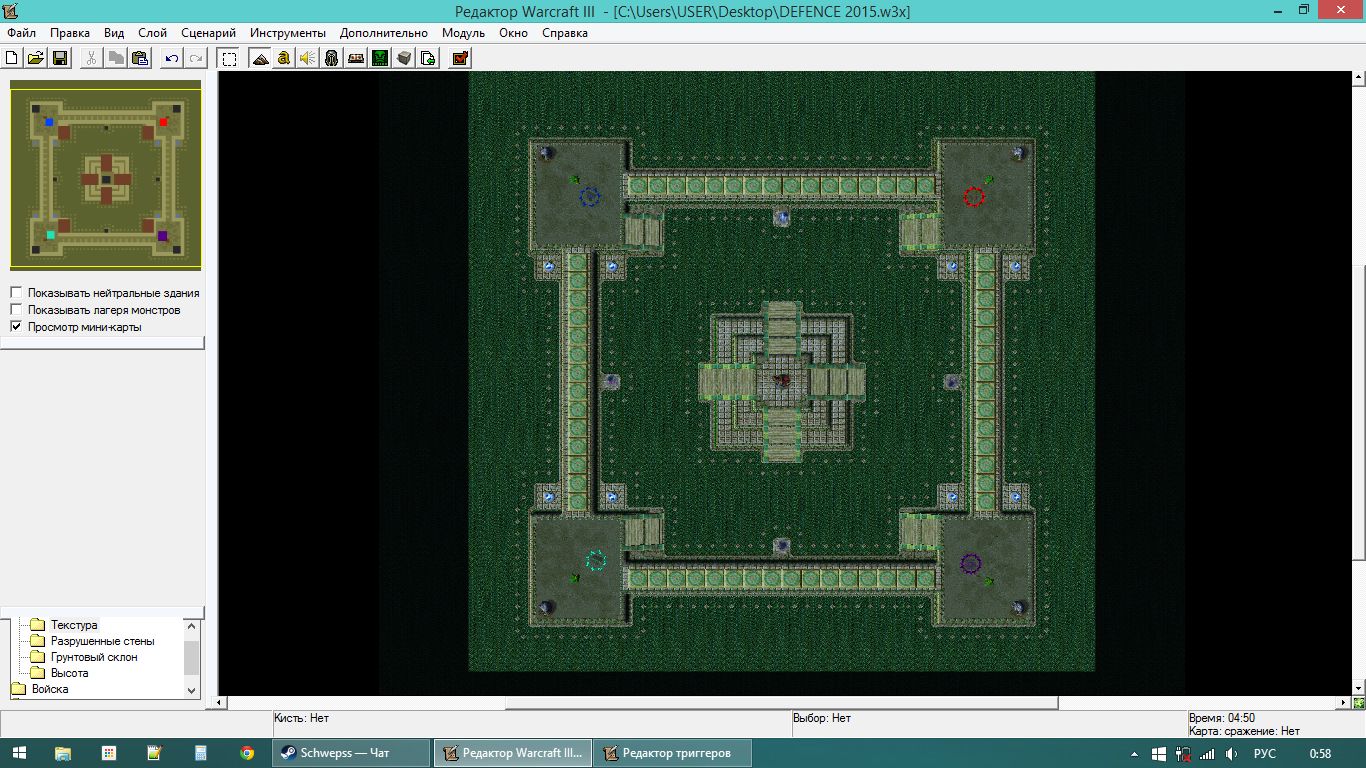
Task: Open the Дополнительно menu
Action: (384, 33)
